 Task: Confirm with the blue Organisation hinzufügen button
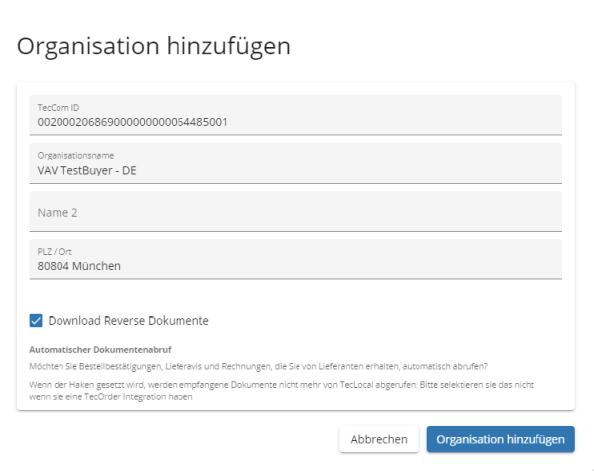coord(500,439)
